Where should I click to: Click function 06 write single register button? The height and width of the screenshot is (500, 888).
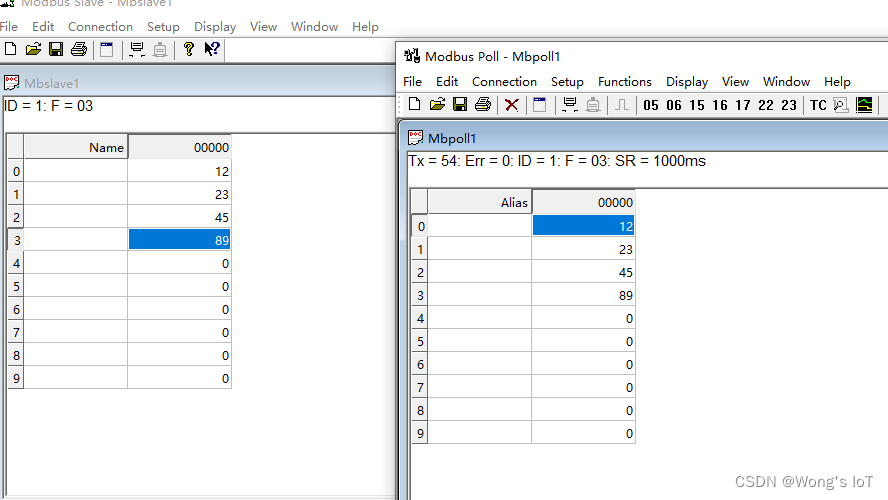pyautogui.click(x=674, y=105)
